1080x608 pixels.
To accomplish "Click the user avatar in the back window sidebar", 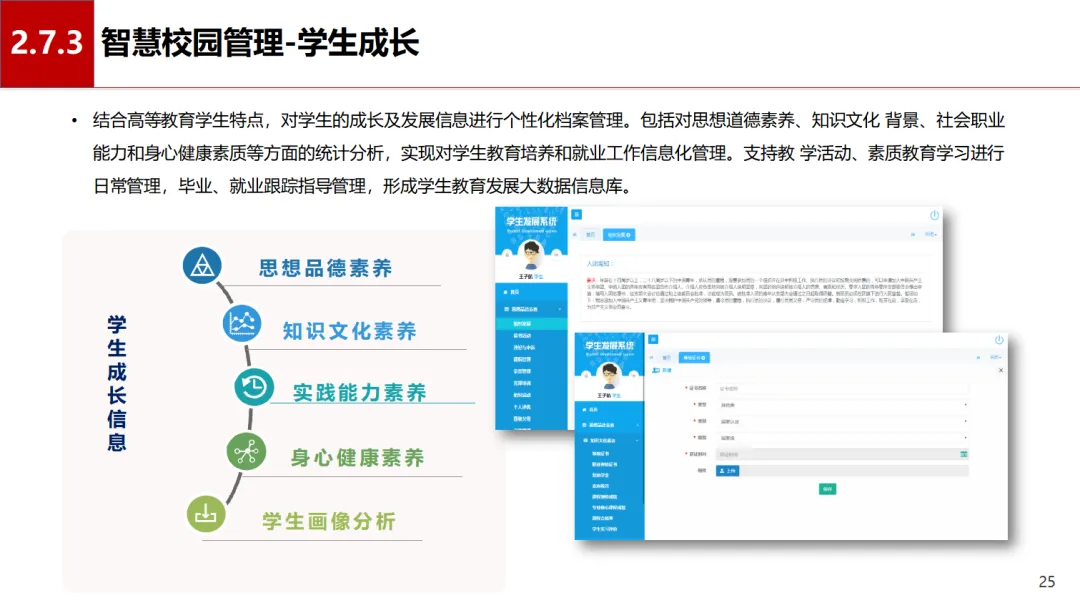I will coord(531,255).
